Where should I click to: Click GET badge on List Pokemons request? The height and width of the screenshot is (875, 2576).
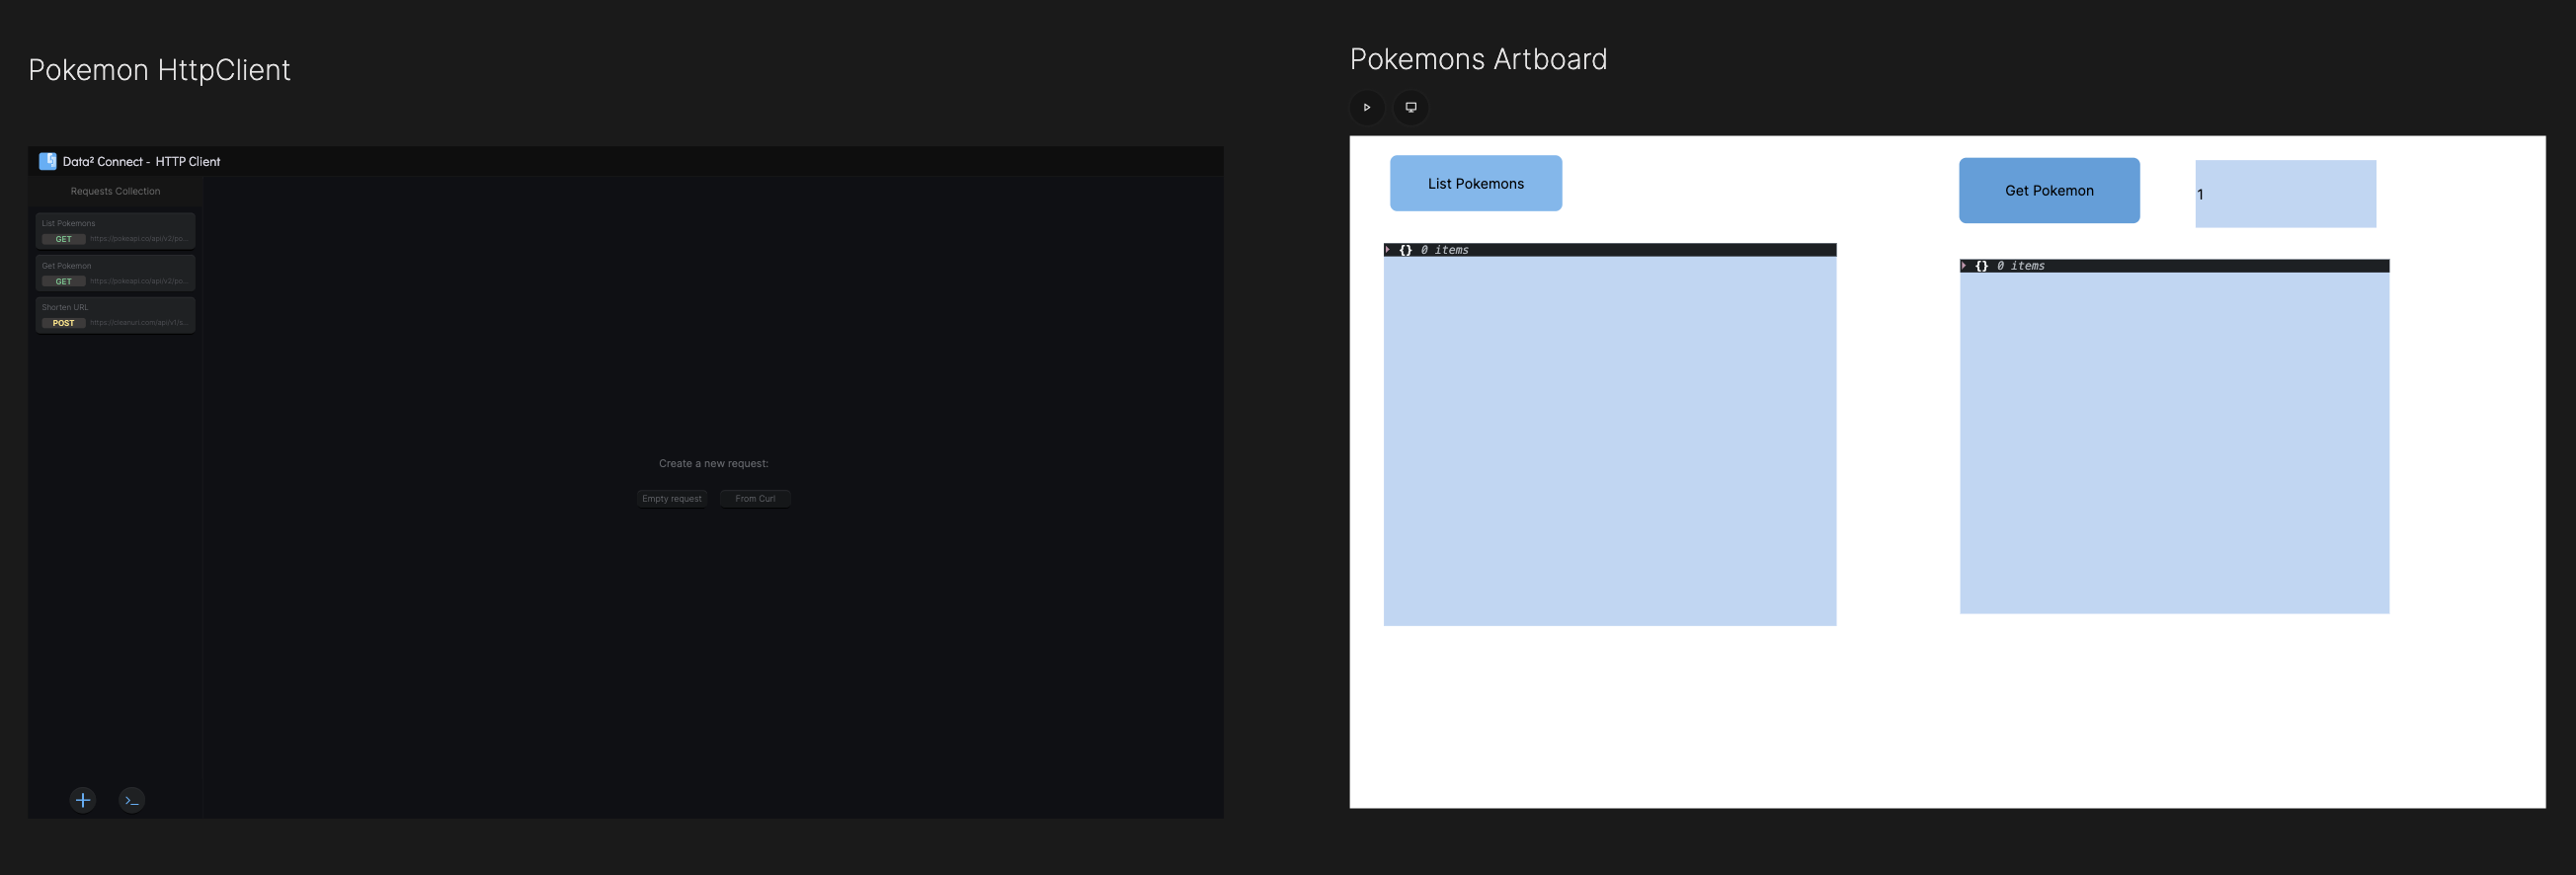(x=63, y=239)
